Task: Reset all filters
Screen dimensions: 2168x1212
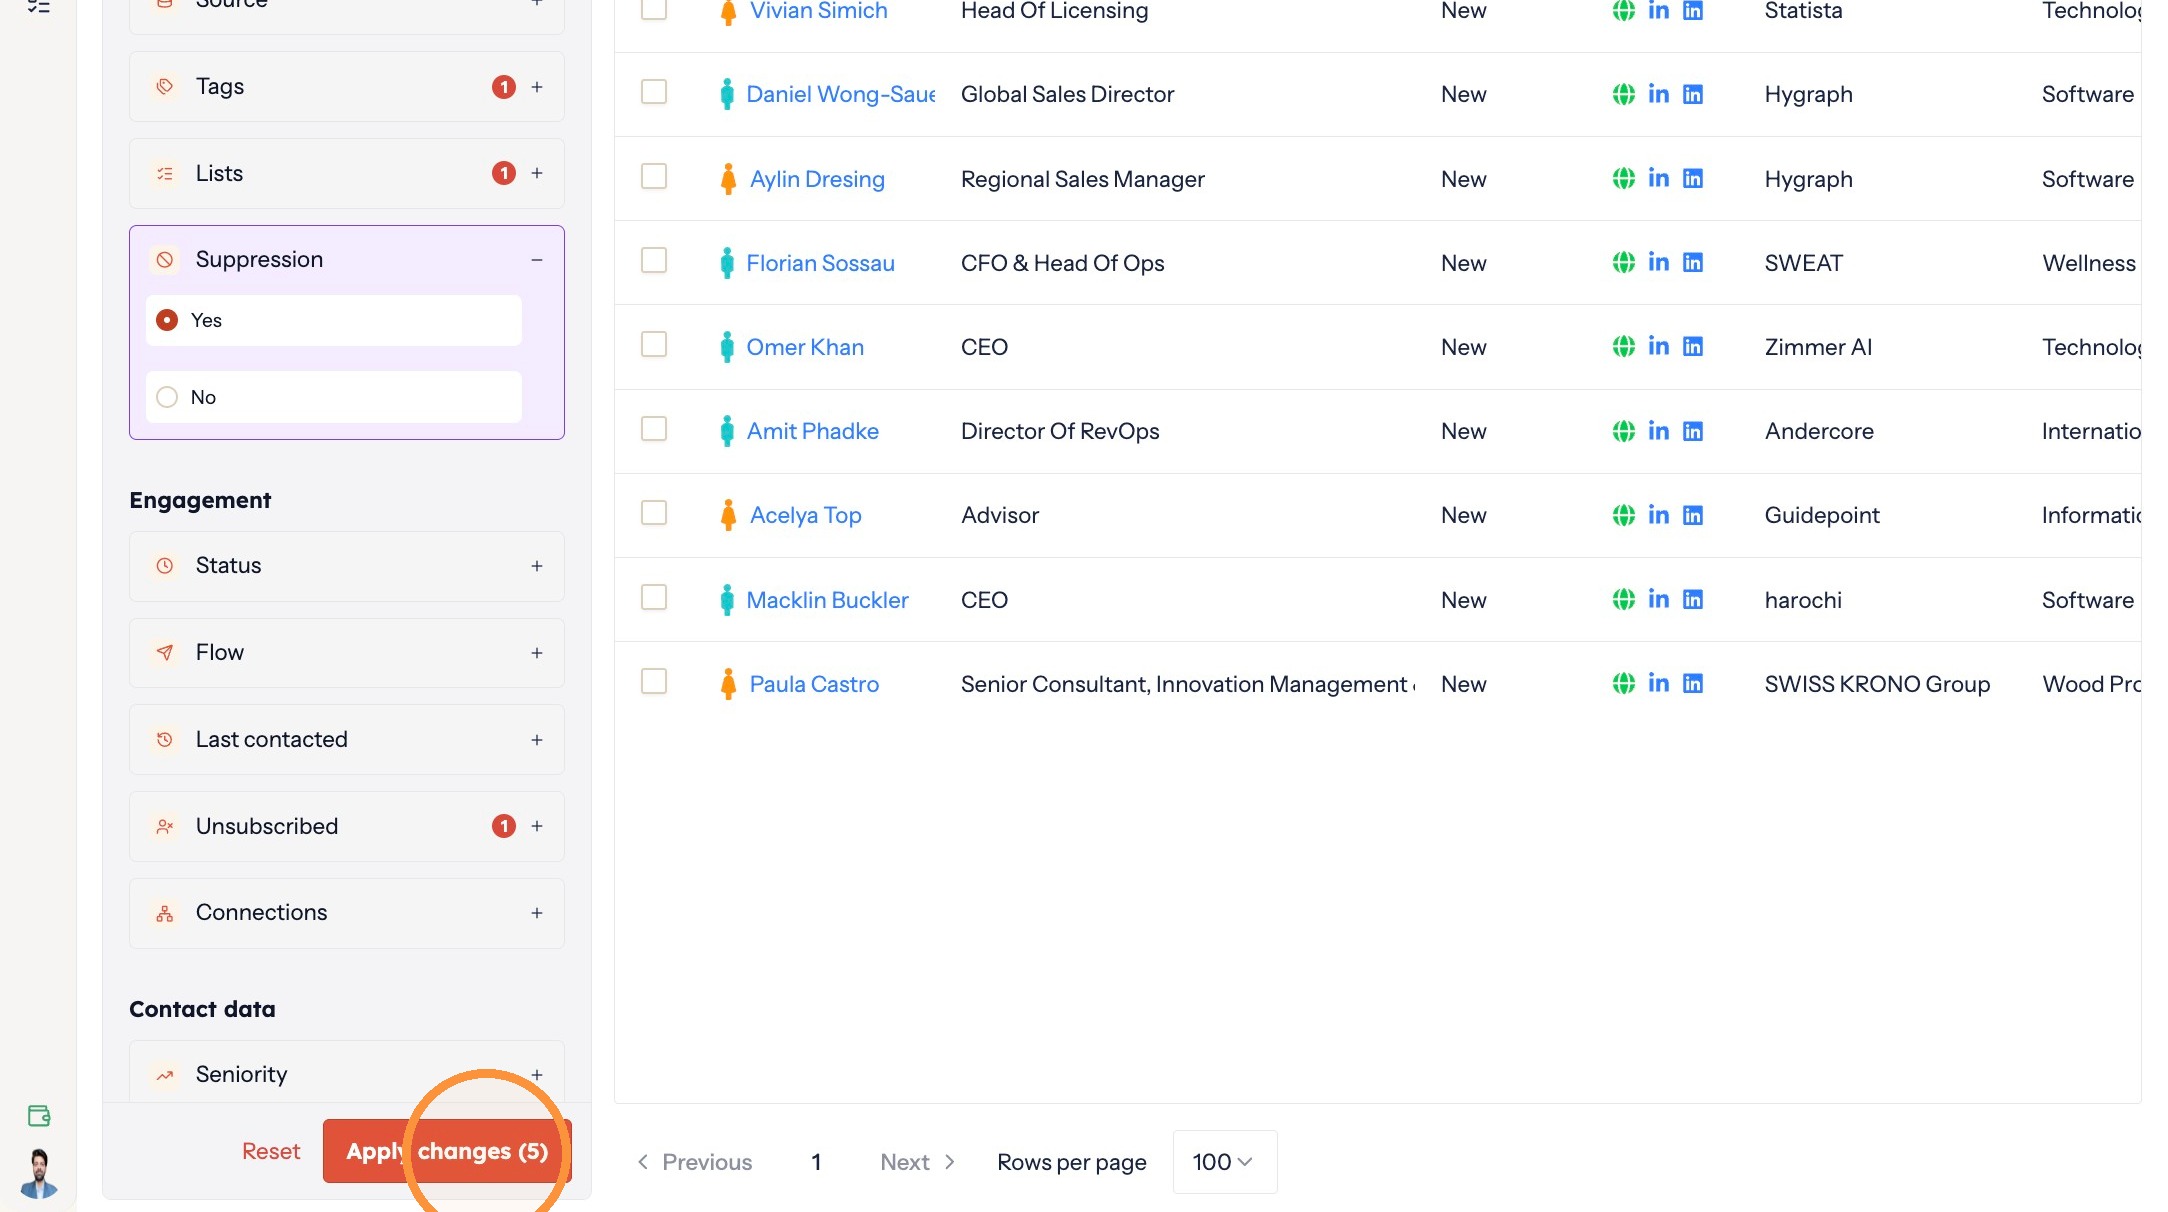Action: point(271,1151)
